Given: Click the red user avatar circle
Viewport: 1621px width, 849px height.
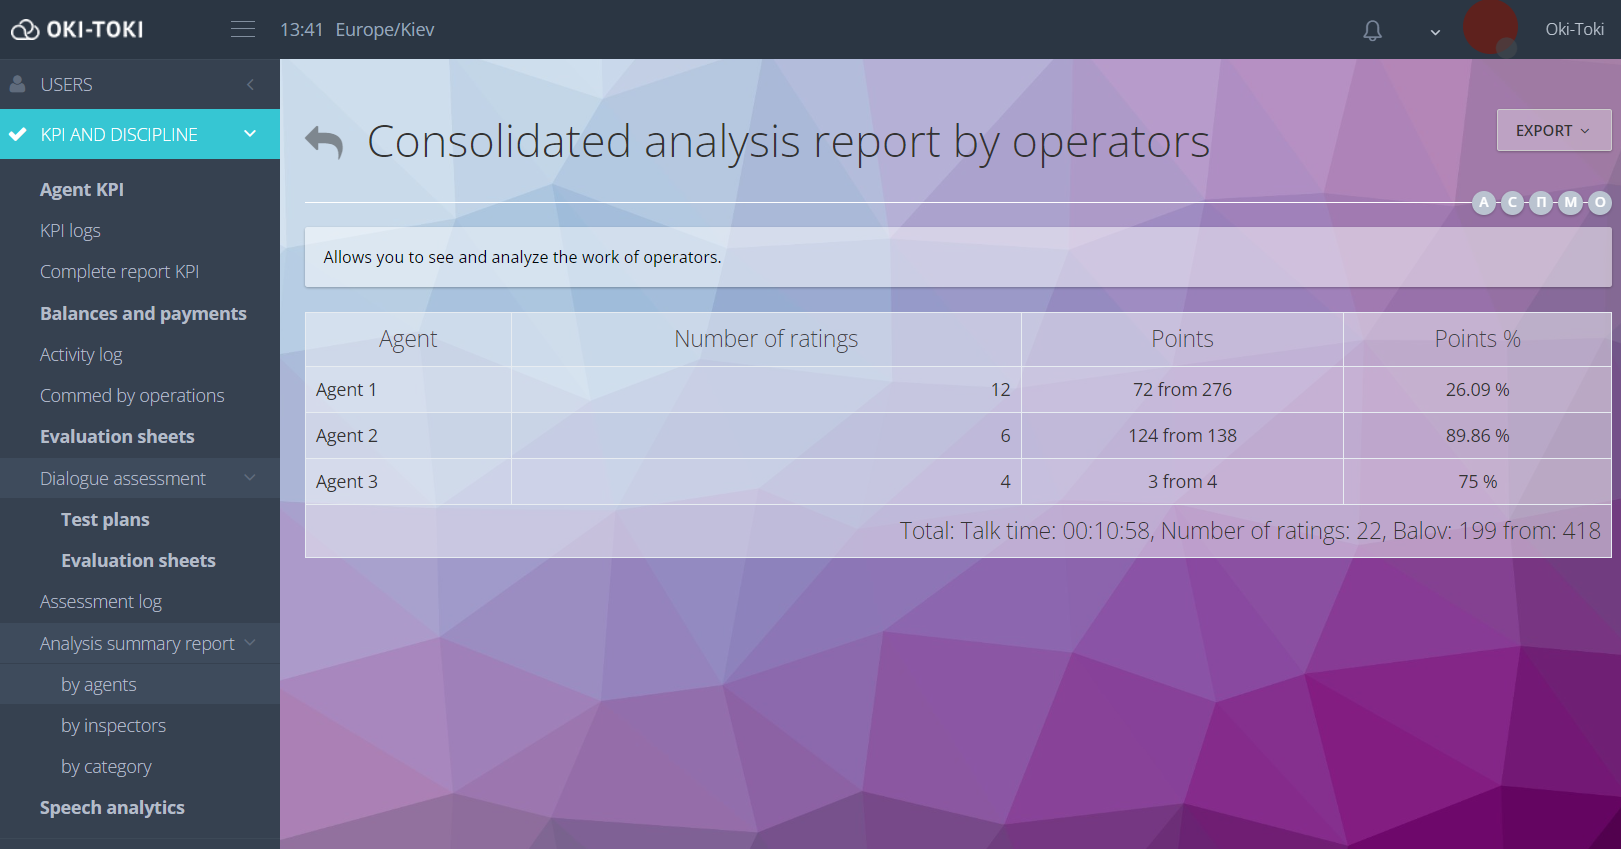Looking at the screenshot, I should pos(1489,28).
